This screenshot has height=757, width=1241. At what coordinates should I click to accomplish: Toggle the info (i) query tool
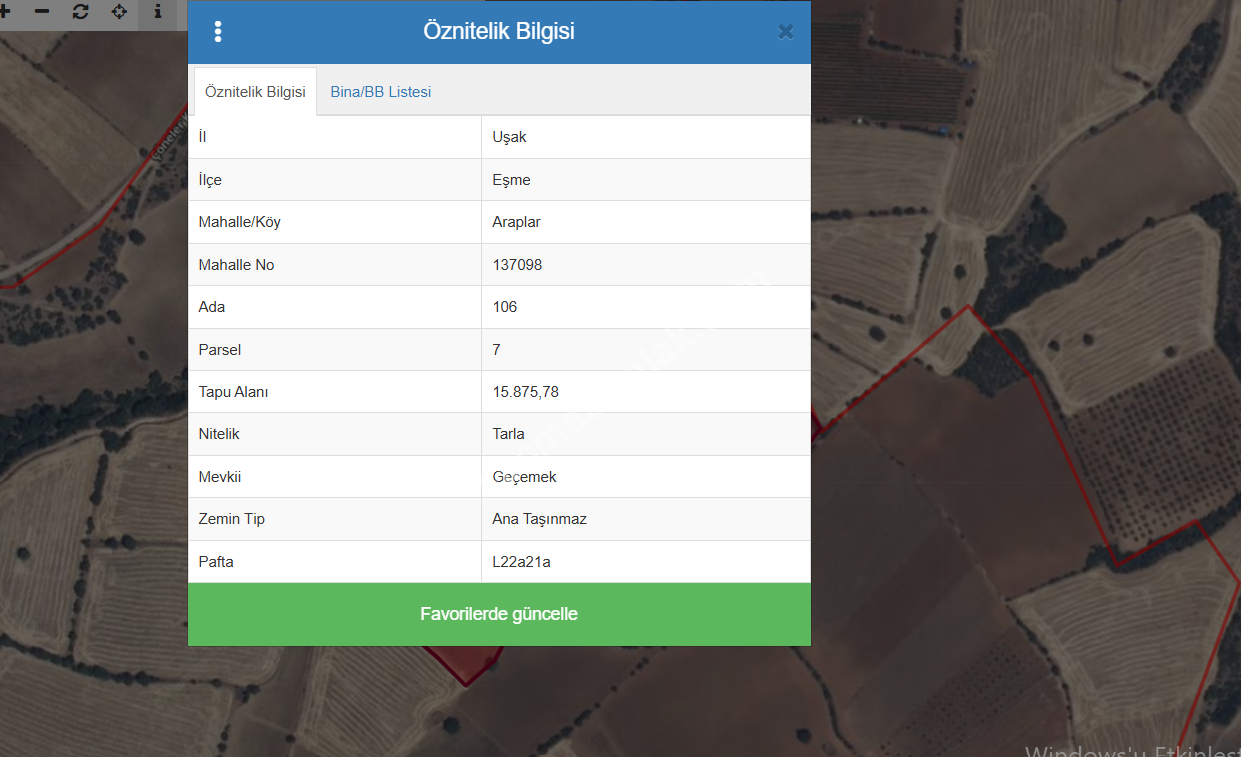pyautogui.click(x=157, y=12)
